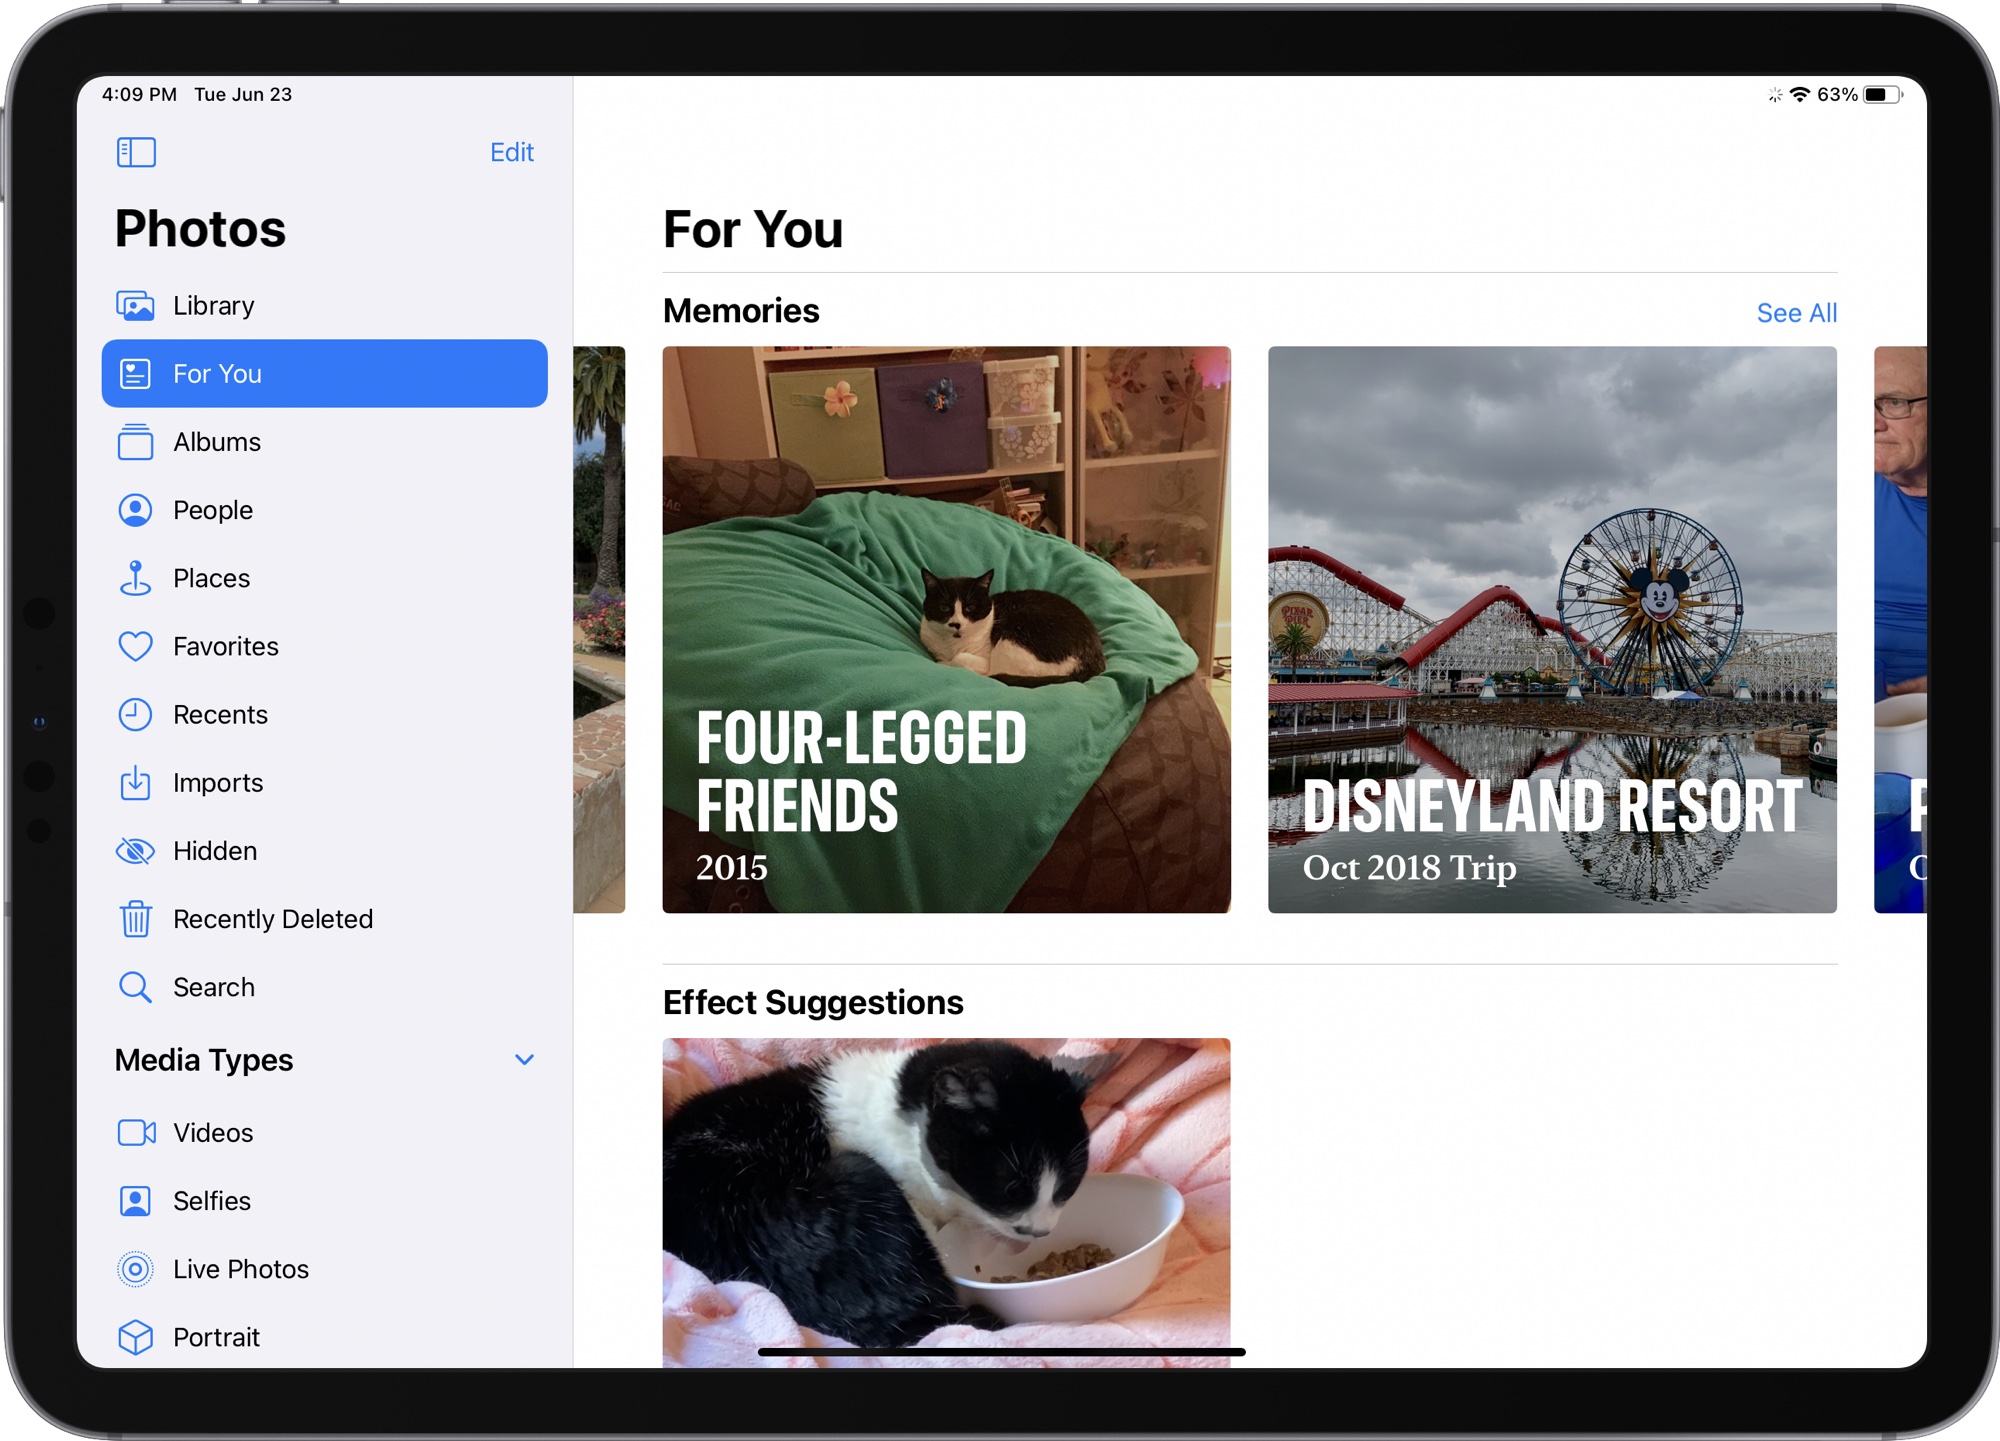Screen dimensions: 2000x1441
Task: Click the Library photos icon
Action: tap(135, 305)
